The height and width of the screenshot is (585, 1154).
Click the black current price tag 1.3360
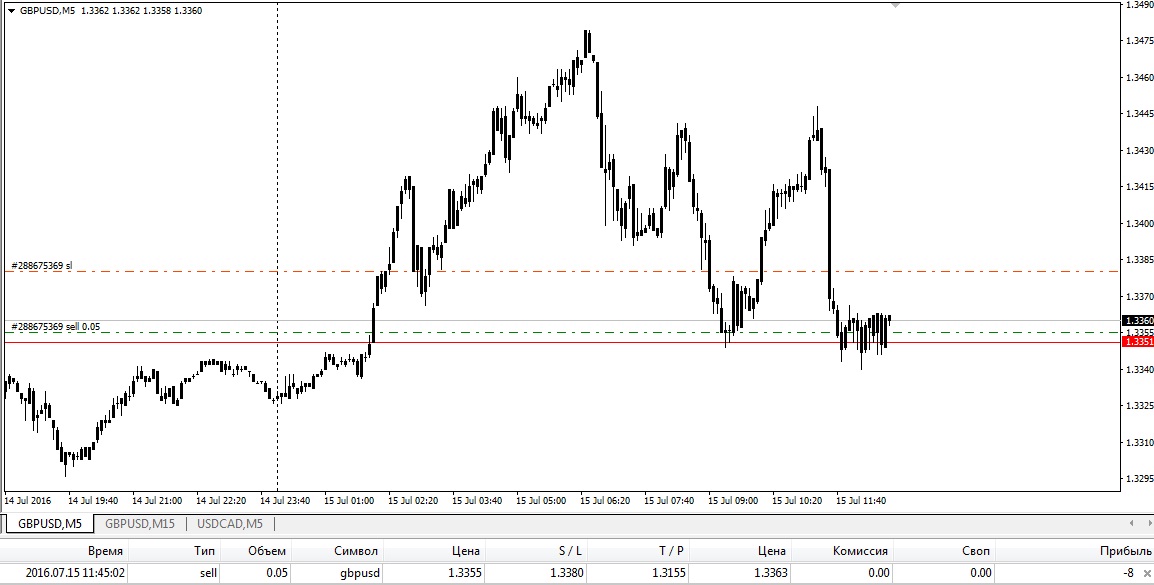[x=1138, y=321]
